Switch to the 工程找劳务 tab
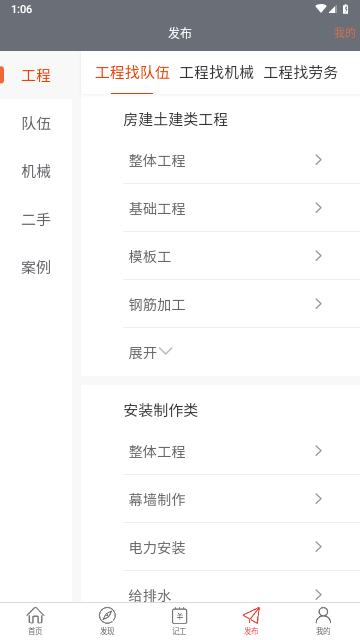This screenshot has width=360, height=640. pyautogui.click(x=300, y=73)
